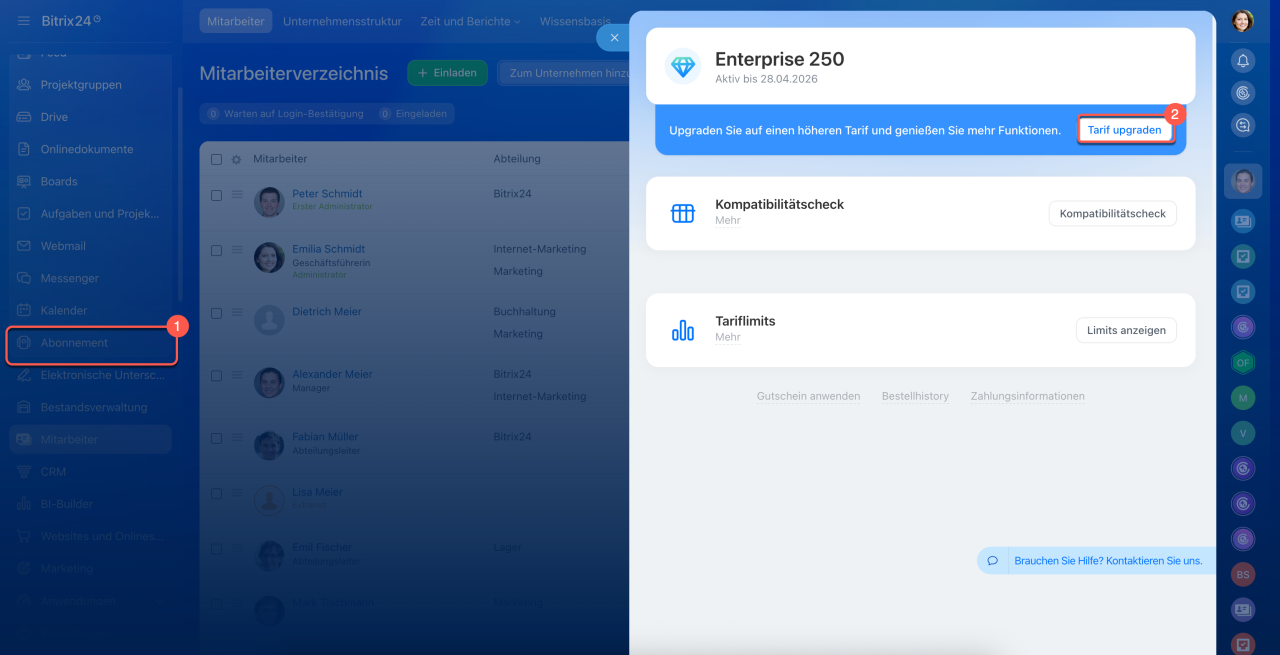Click the Eingeladen filter chip
The width and height of the screenshot is (1280, 655).
coord(414,114)
